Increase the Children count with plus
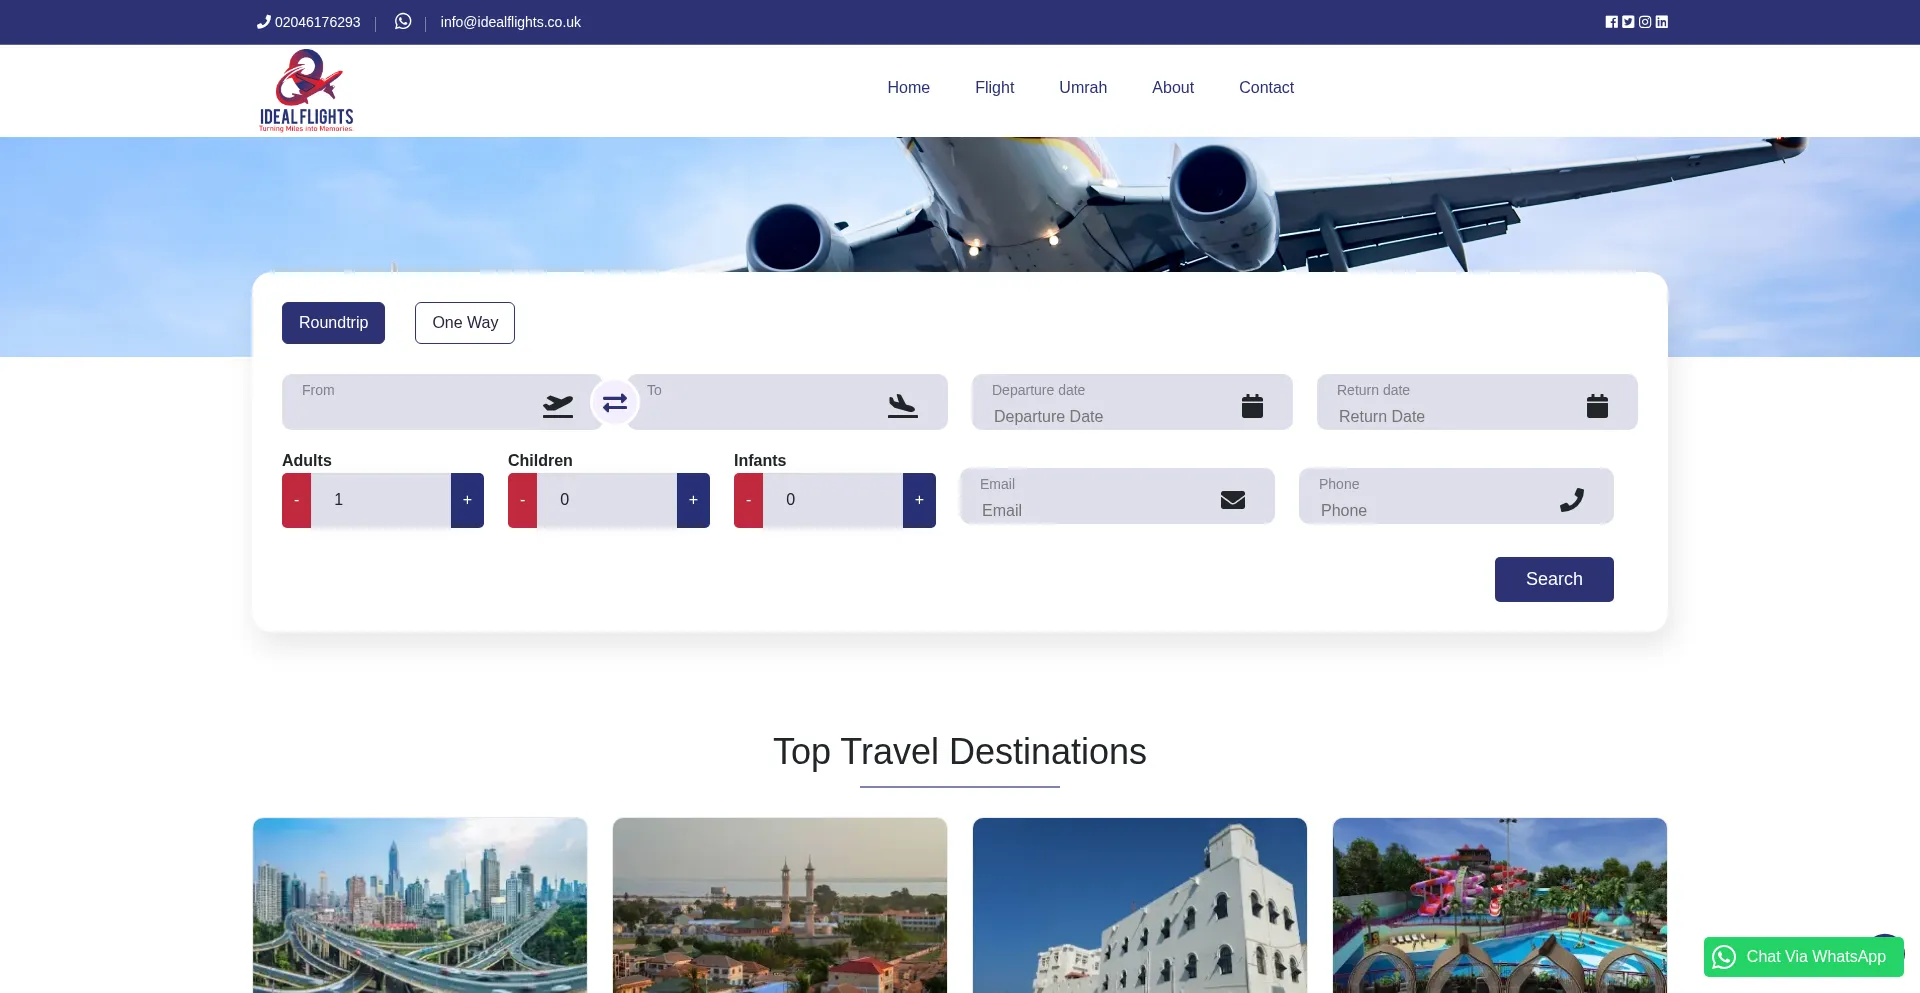 (x=693, y=500)
